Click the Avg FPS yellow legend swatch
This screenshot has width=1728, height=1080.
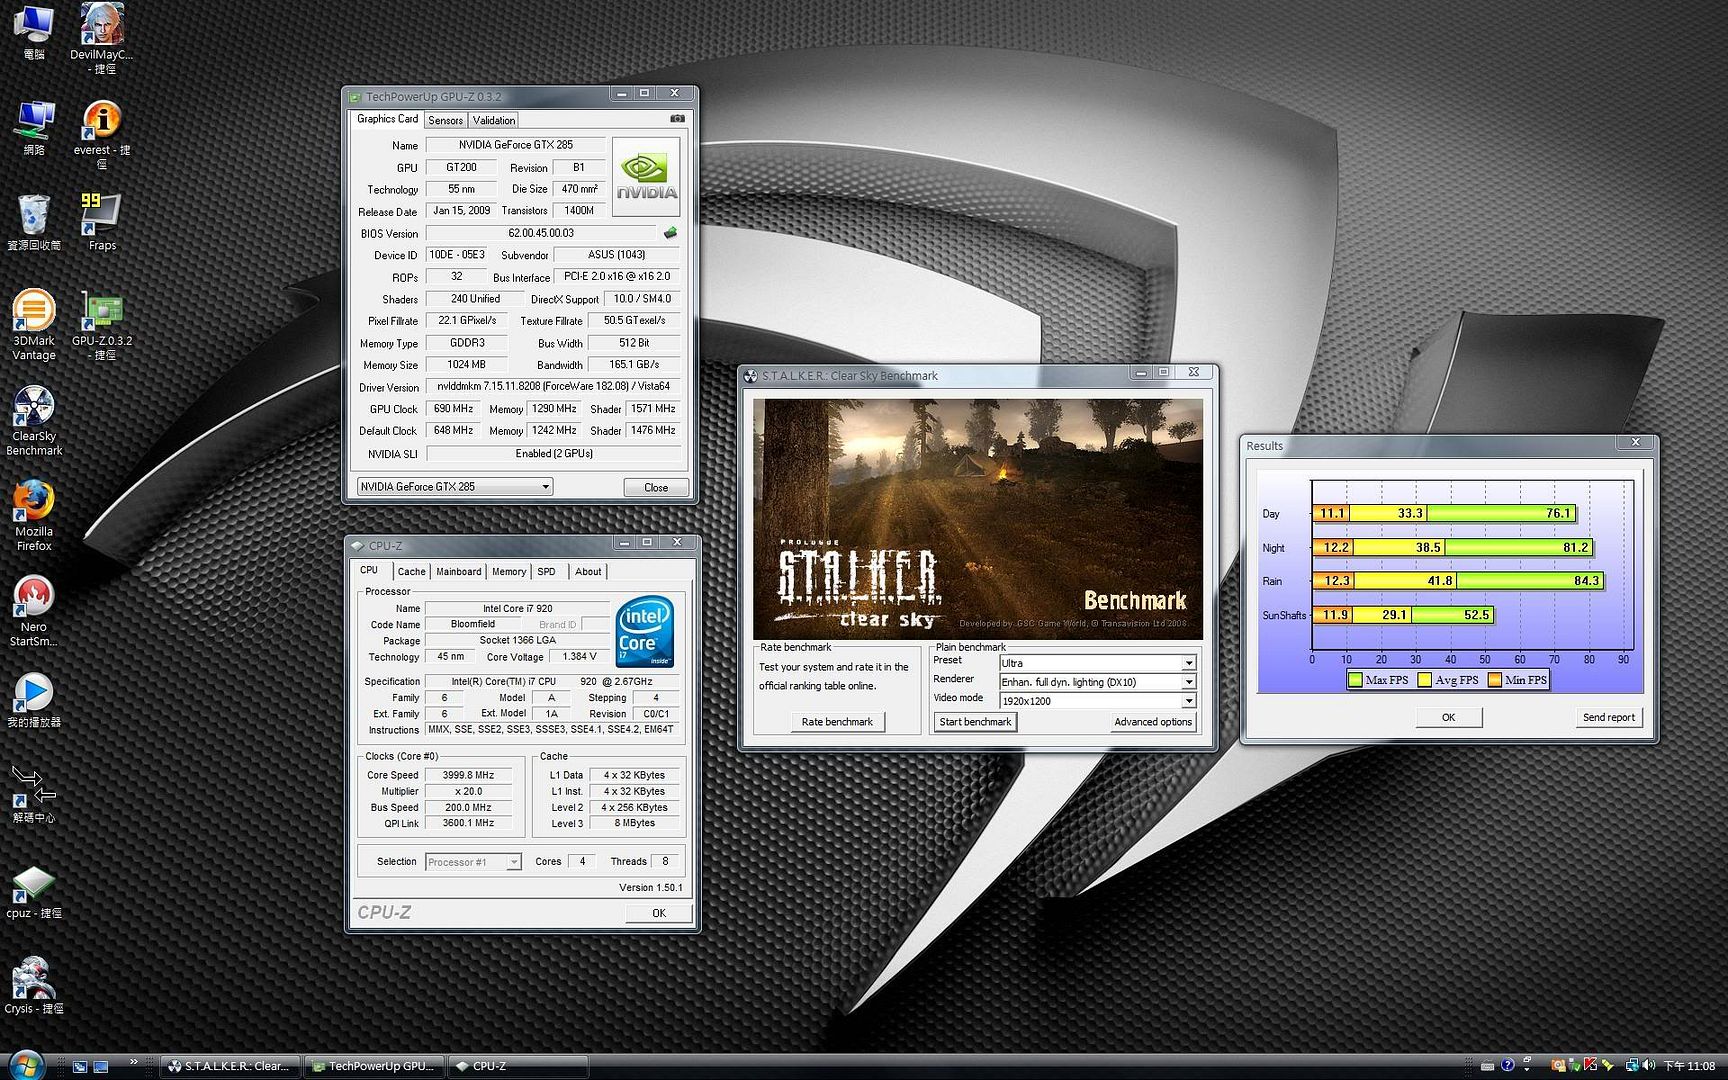tap(1424, 680)
